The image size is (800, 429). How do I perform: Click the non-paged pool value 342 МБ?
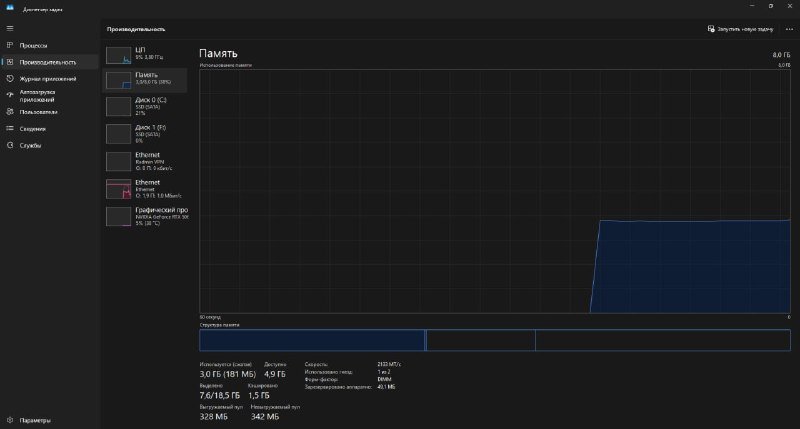pos(265,417)
